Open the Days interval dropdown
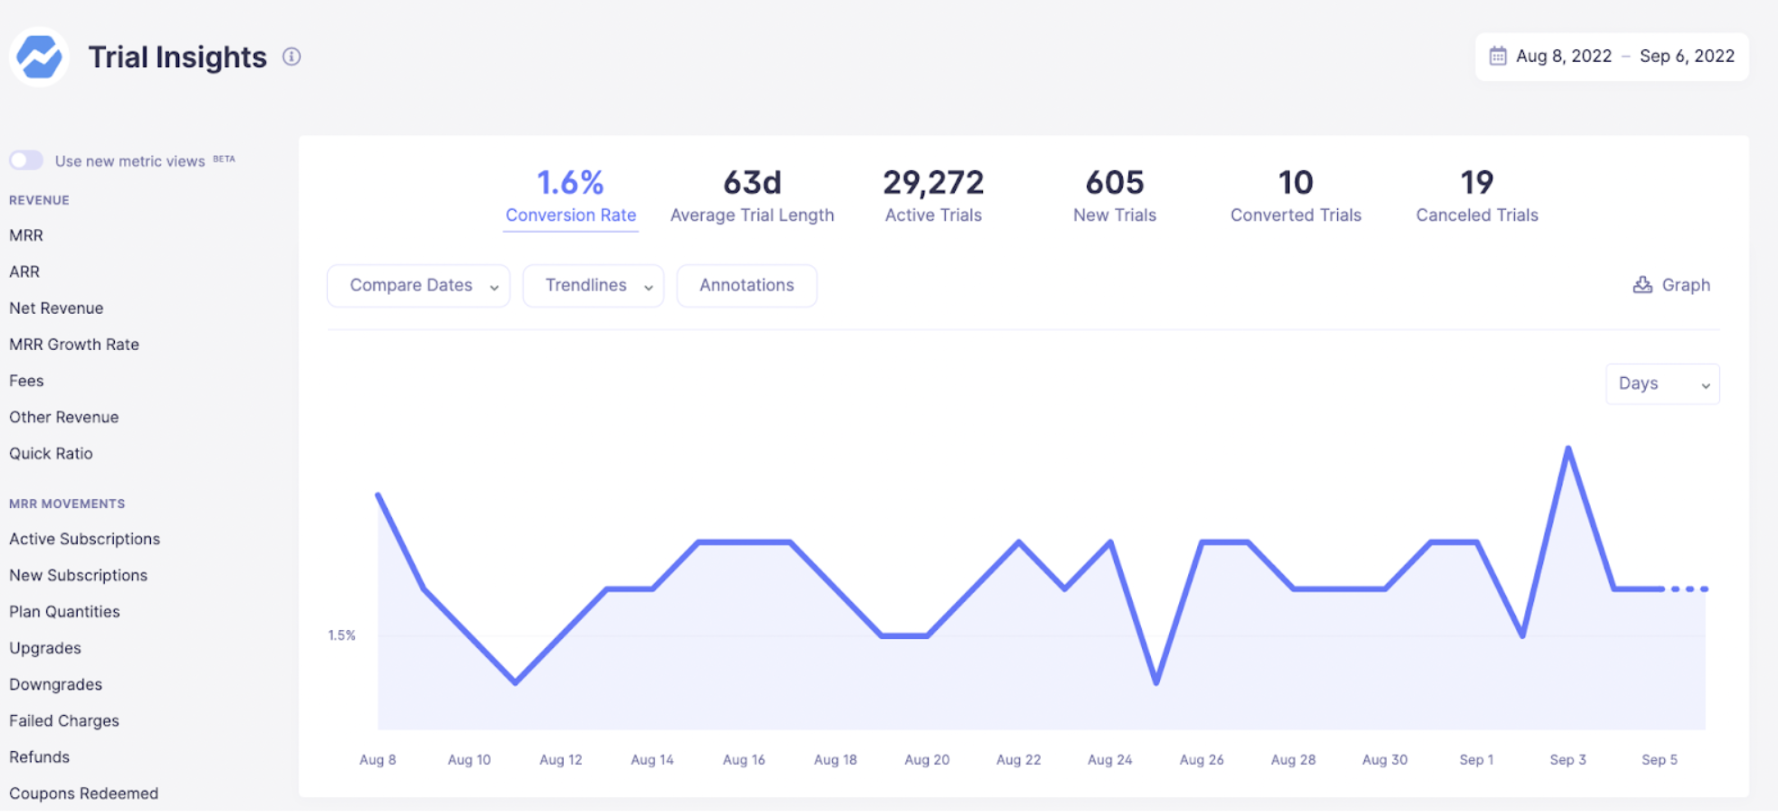The image size is (1778, 812). (1661, 384)
